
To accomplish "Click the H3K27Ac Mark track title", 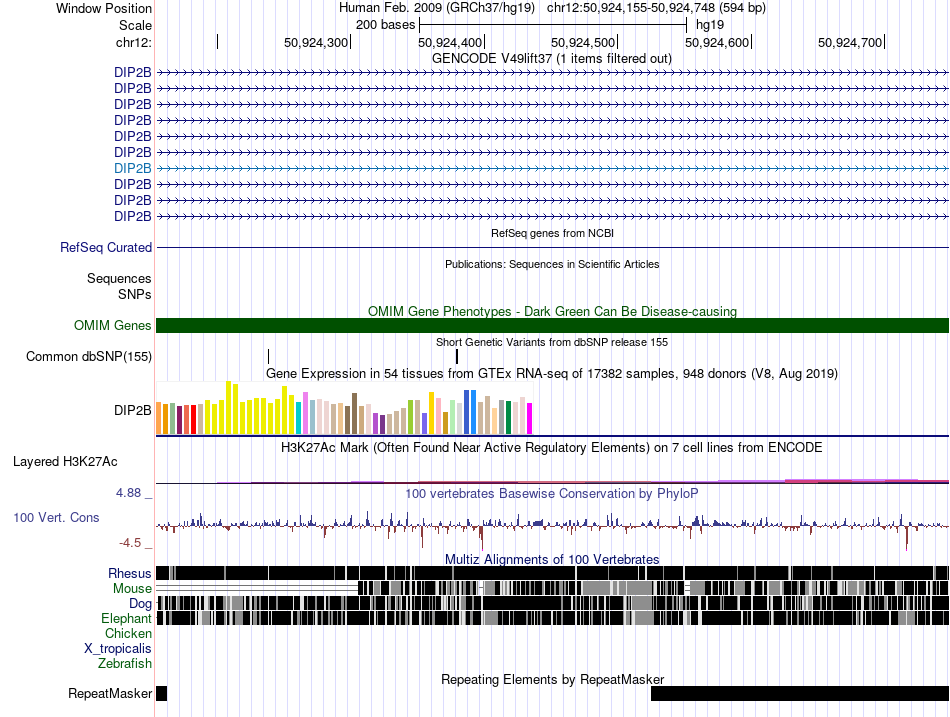I will pos(552,448).
